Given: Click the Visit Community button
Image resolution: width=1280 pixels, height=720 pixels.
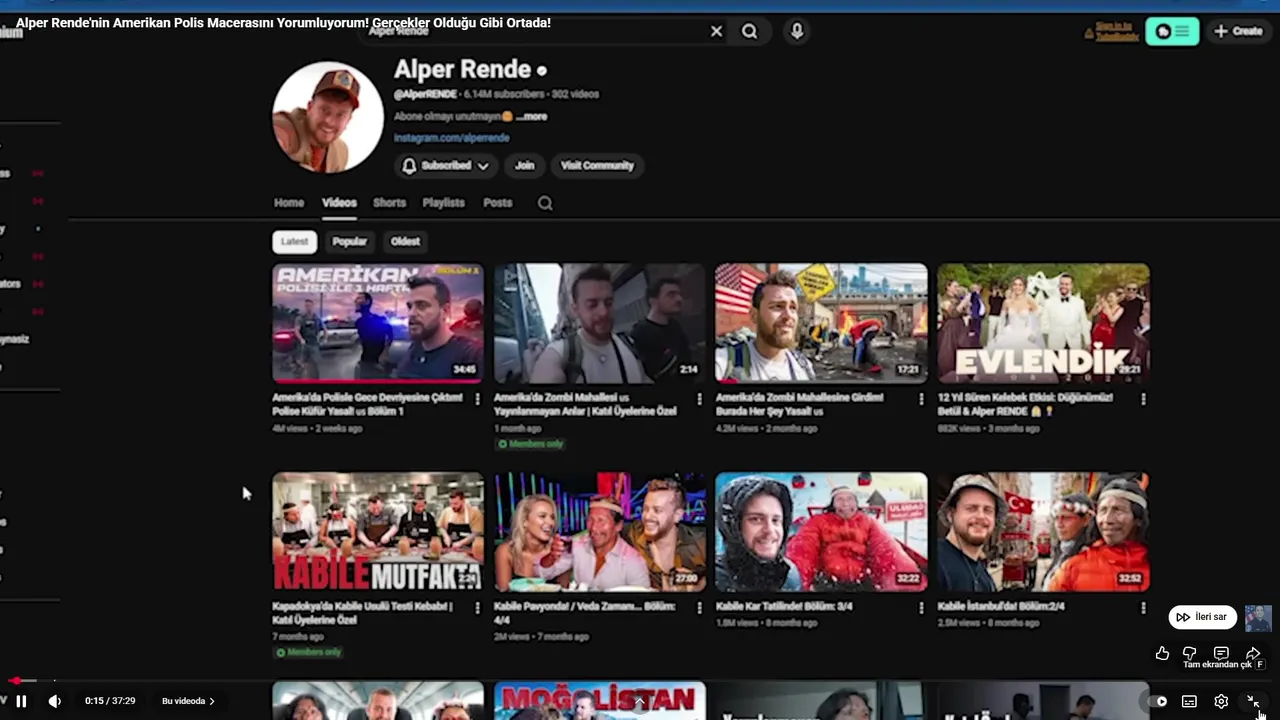Looking at the screenshot, I should coord(597,166).
